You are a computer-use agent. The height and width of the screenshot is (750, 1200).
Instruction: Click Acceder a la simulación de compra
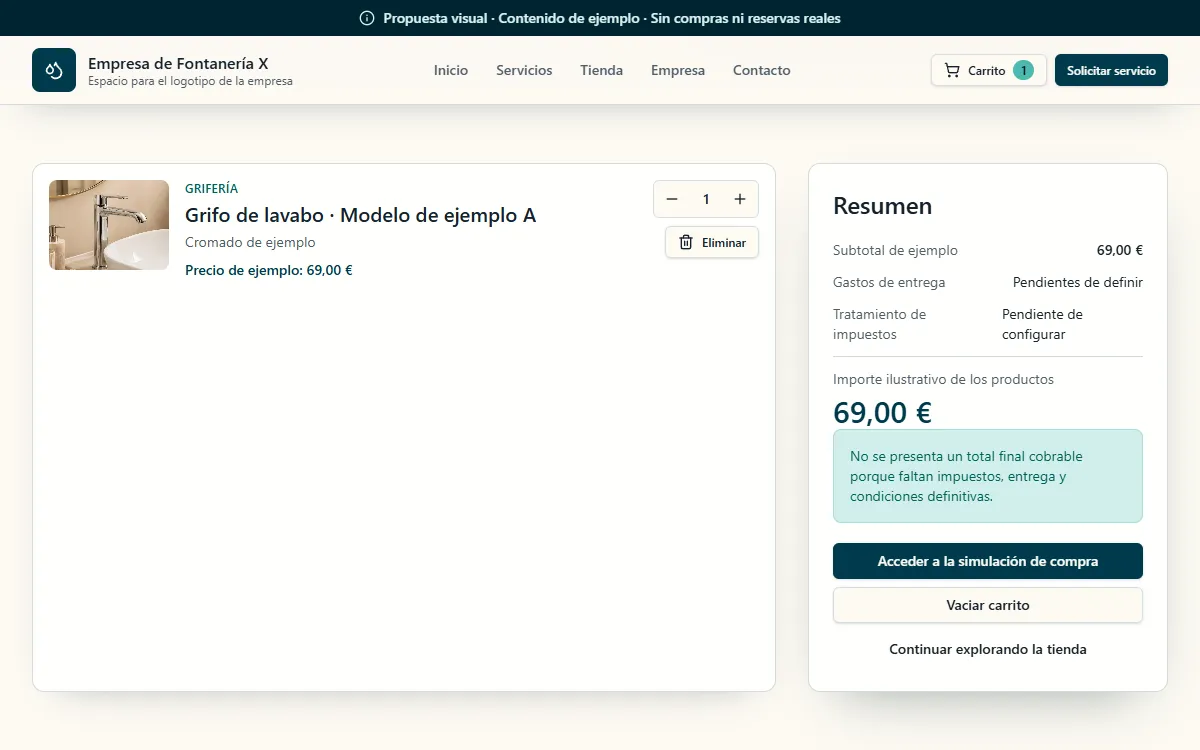(x=988, y=561)
